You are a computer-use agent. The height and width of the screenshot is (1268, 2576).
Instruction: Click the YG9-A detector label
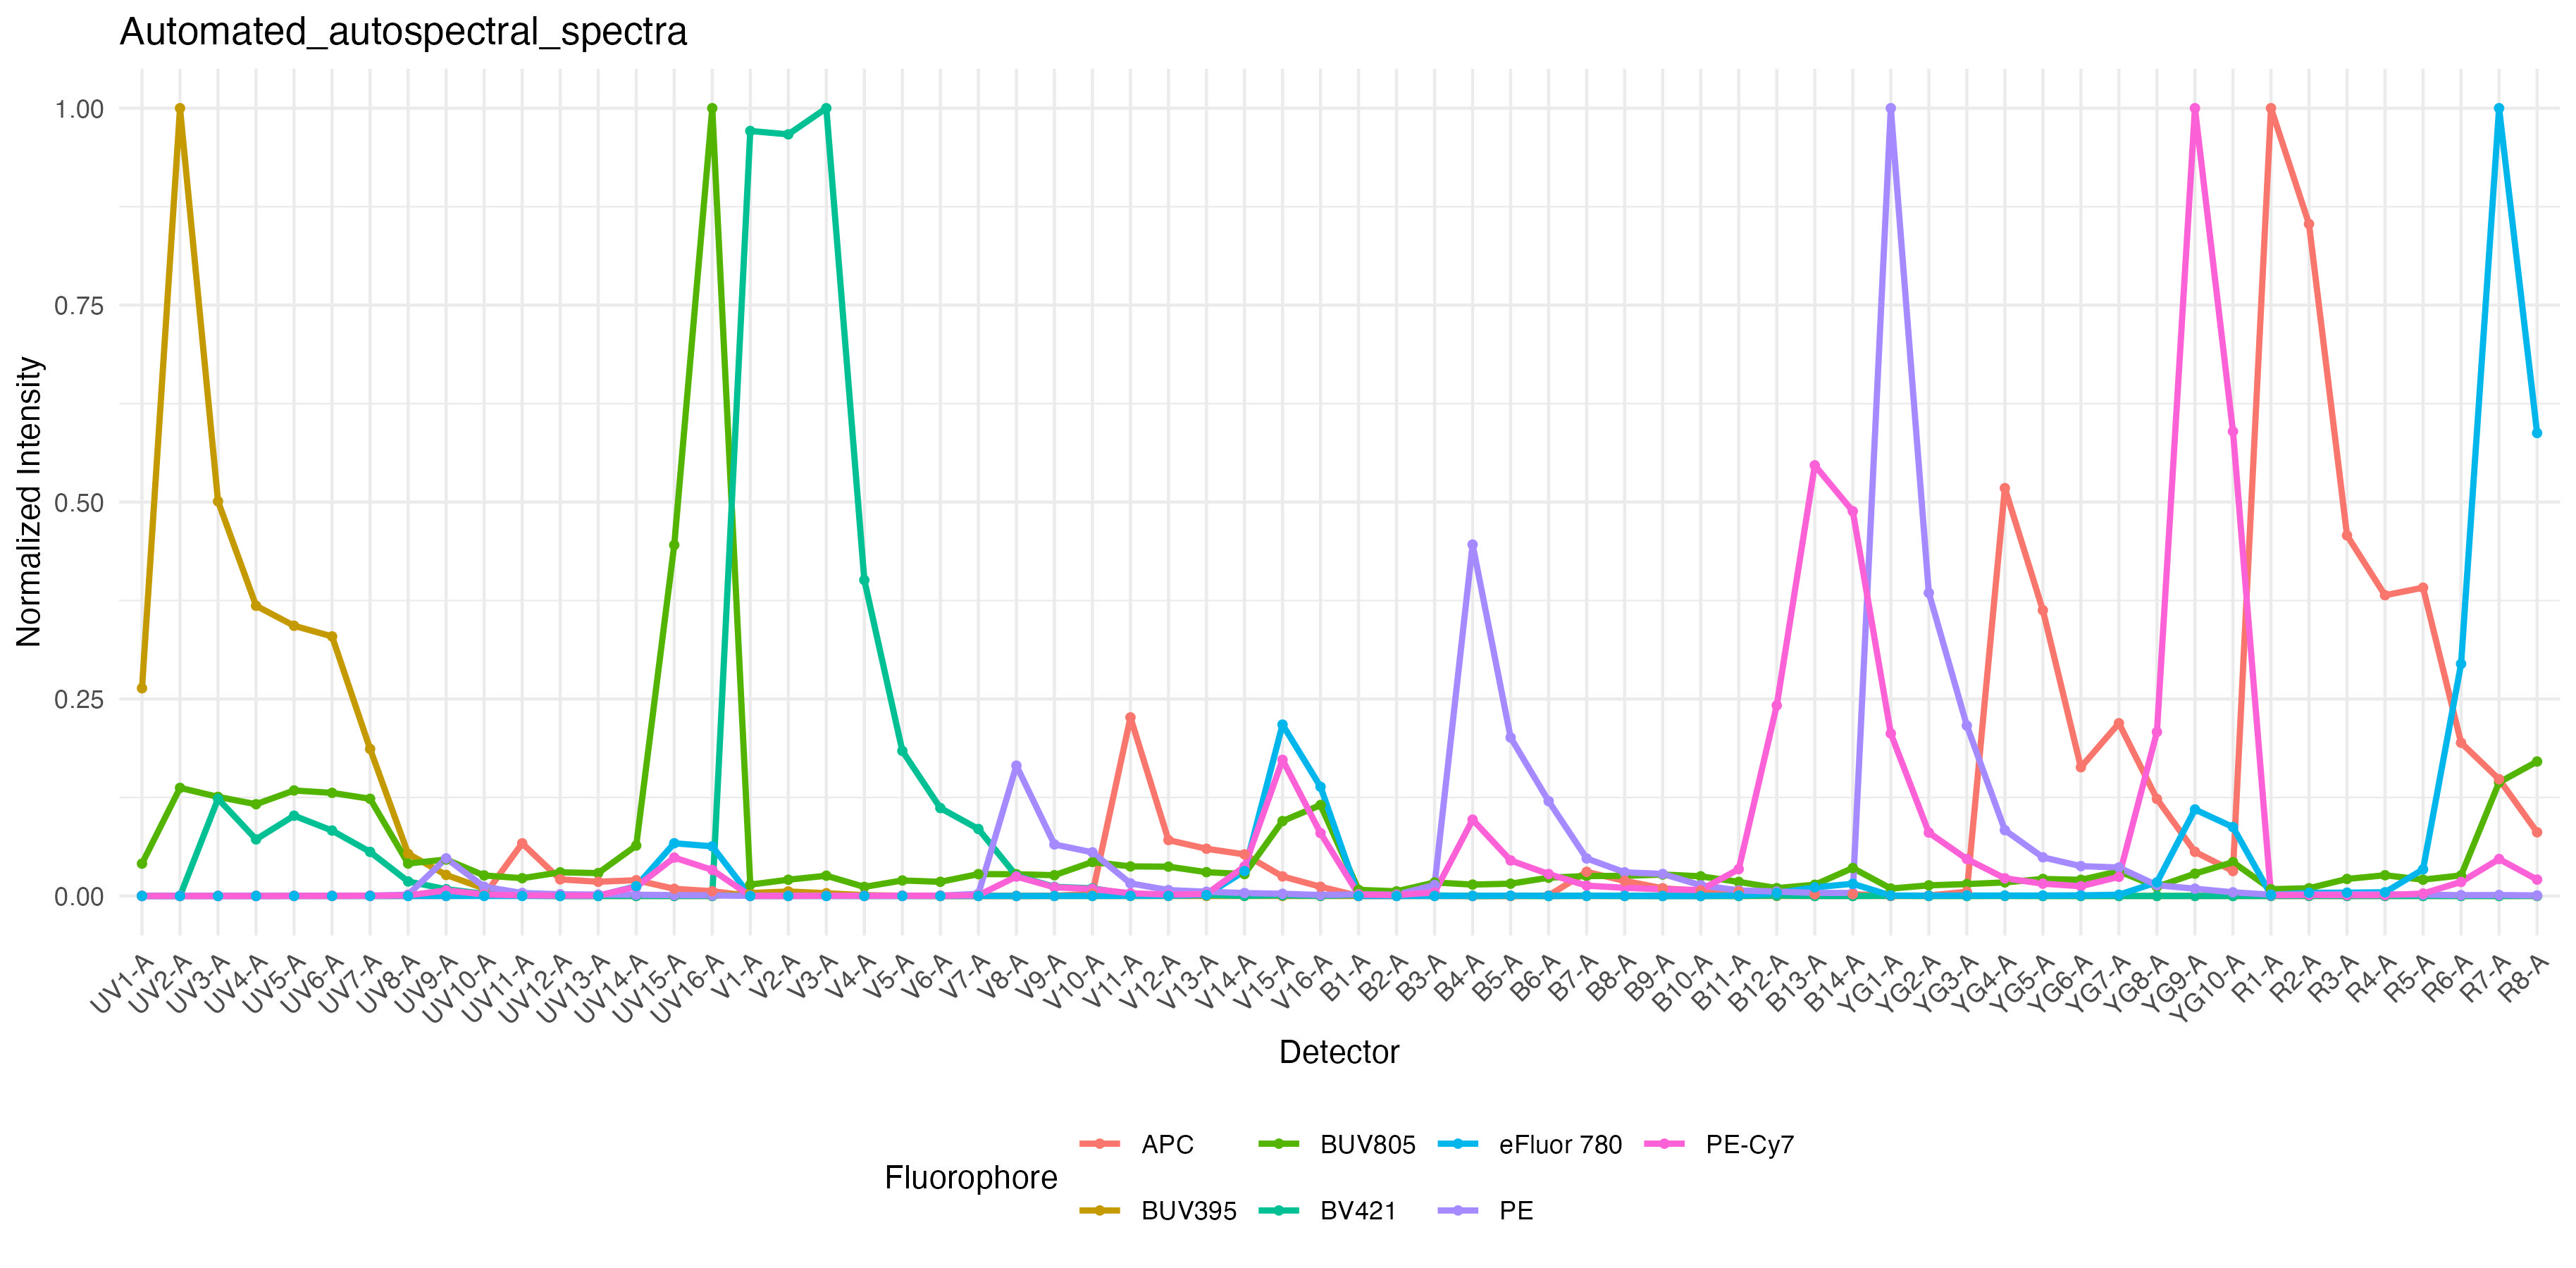click(x=2174, y=983)
